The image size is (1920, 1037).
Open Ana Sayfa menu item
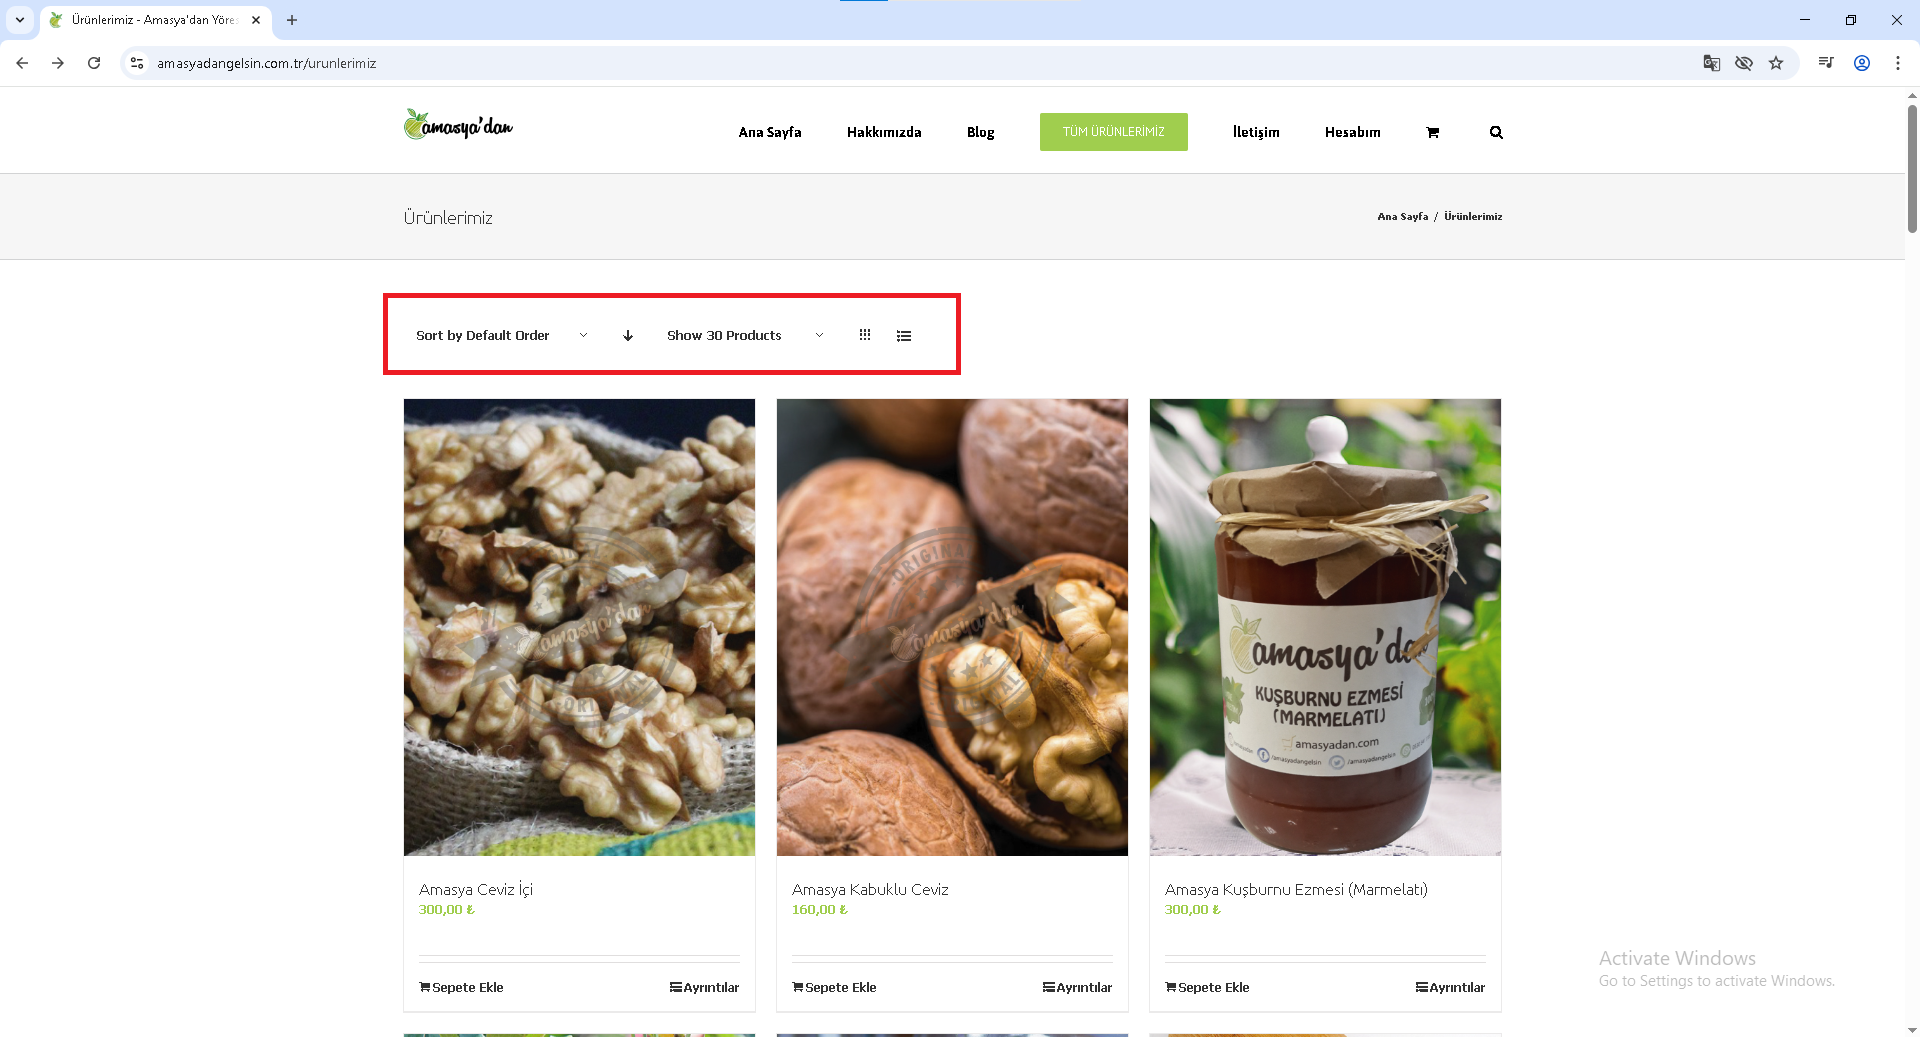click(770, 132)
